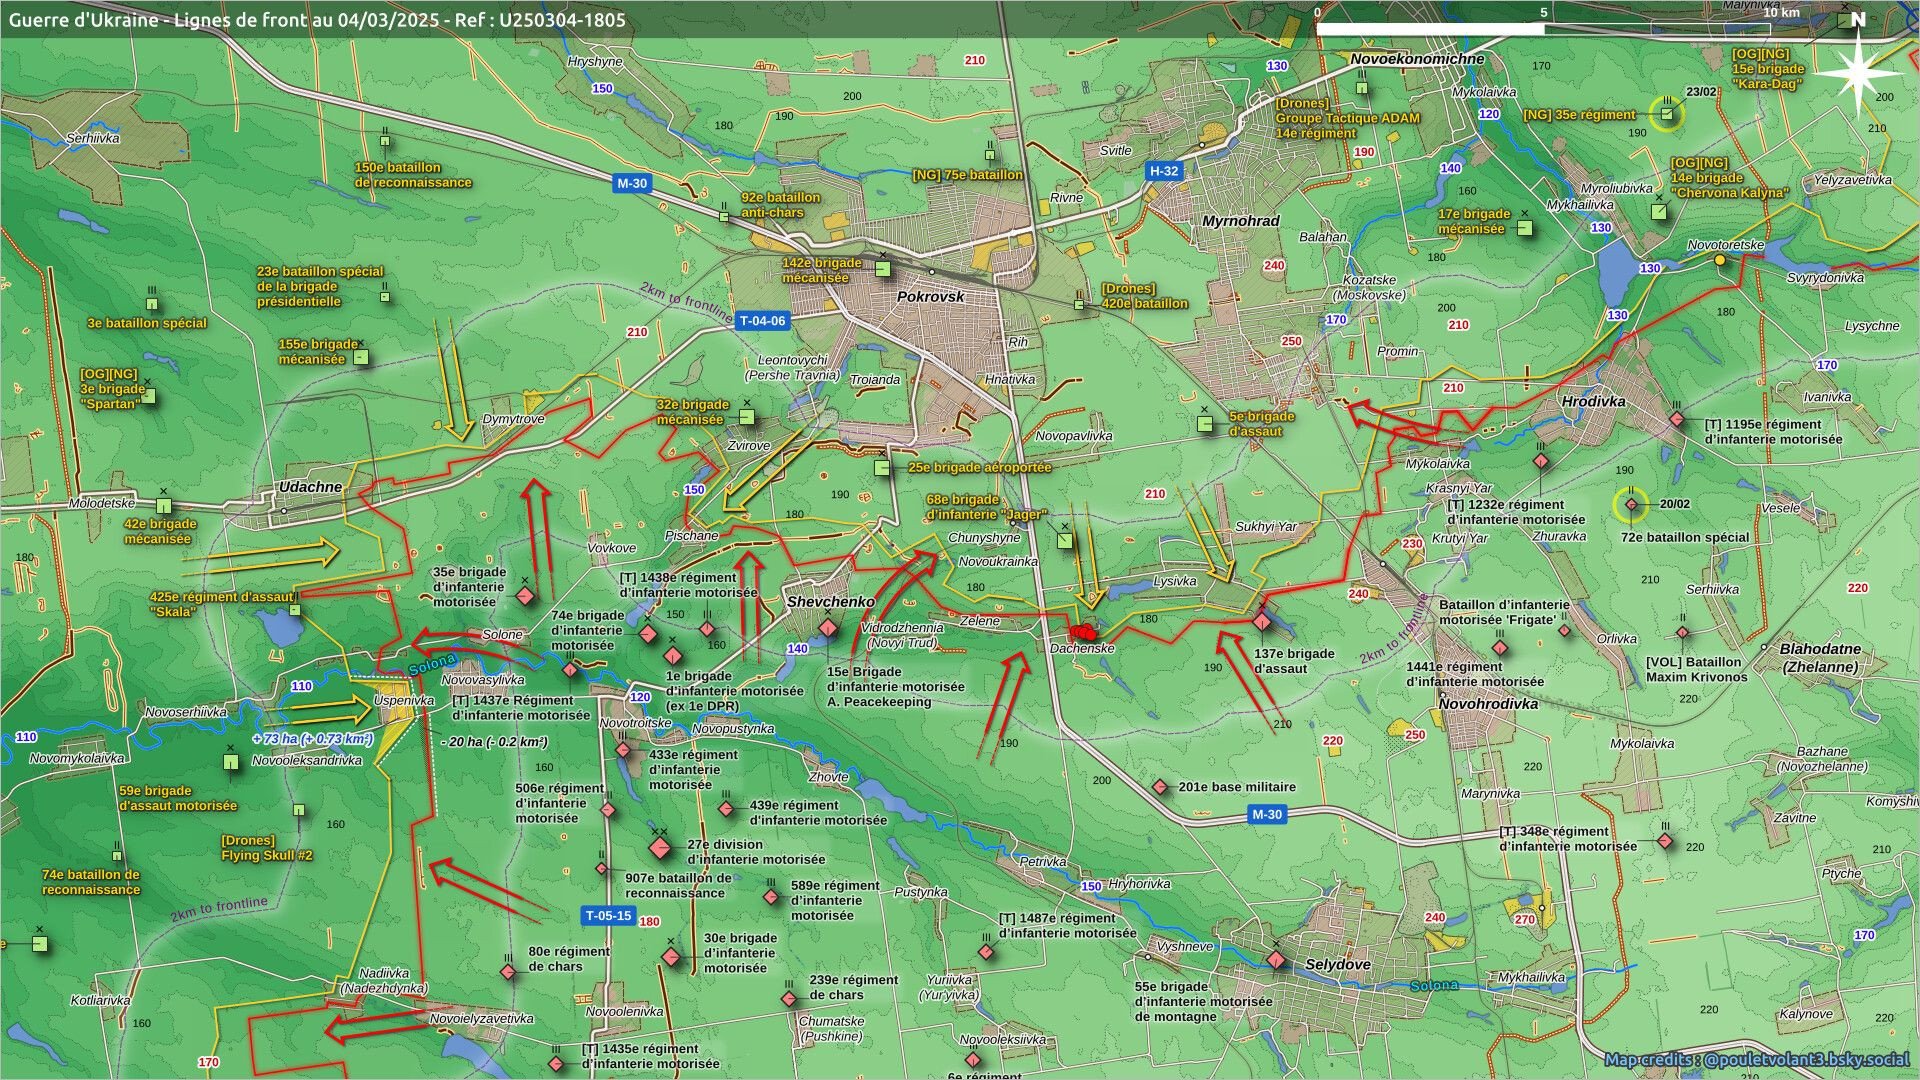Select the Maxim Krivonos battalion diamond

pos(1683,633)
